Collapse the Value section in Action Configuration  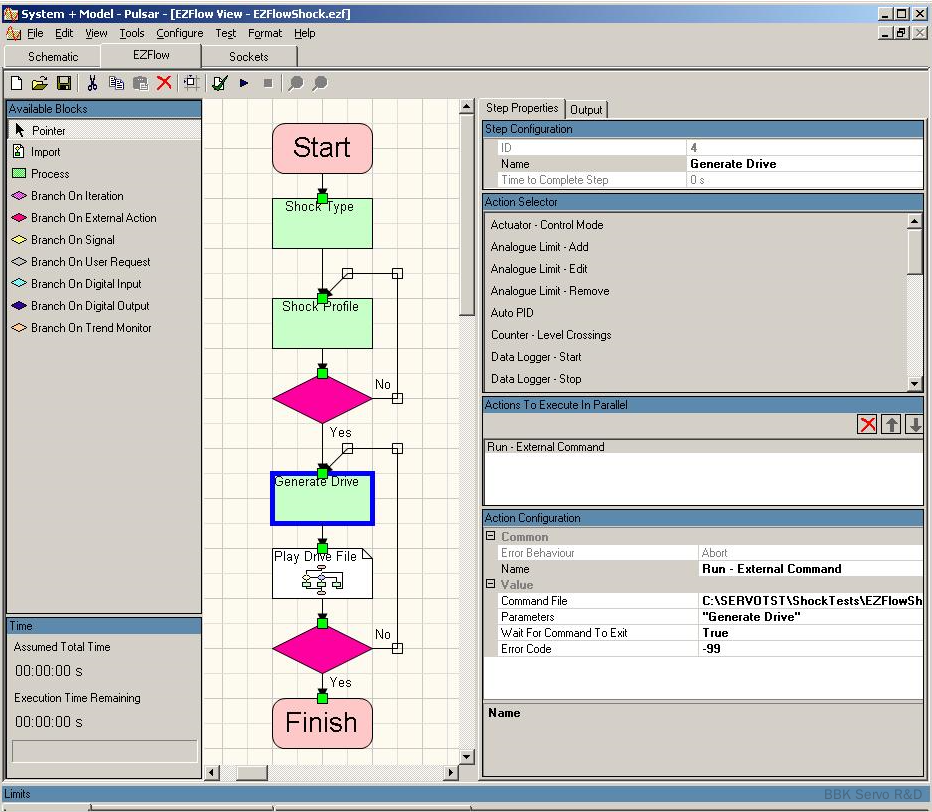[491, 585]
